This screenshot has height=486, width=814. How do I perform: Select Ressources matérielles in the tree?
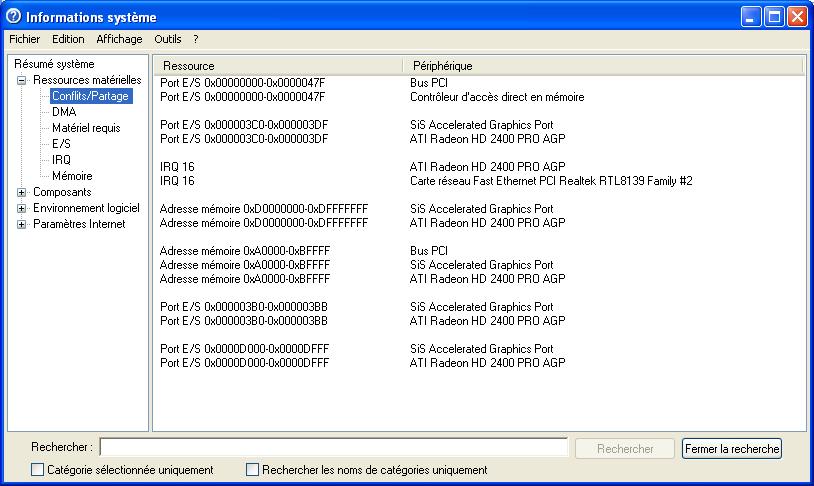coord(87,80)
